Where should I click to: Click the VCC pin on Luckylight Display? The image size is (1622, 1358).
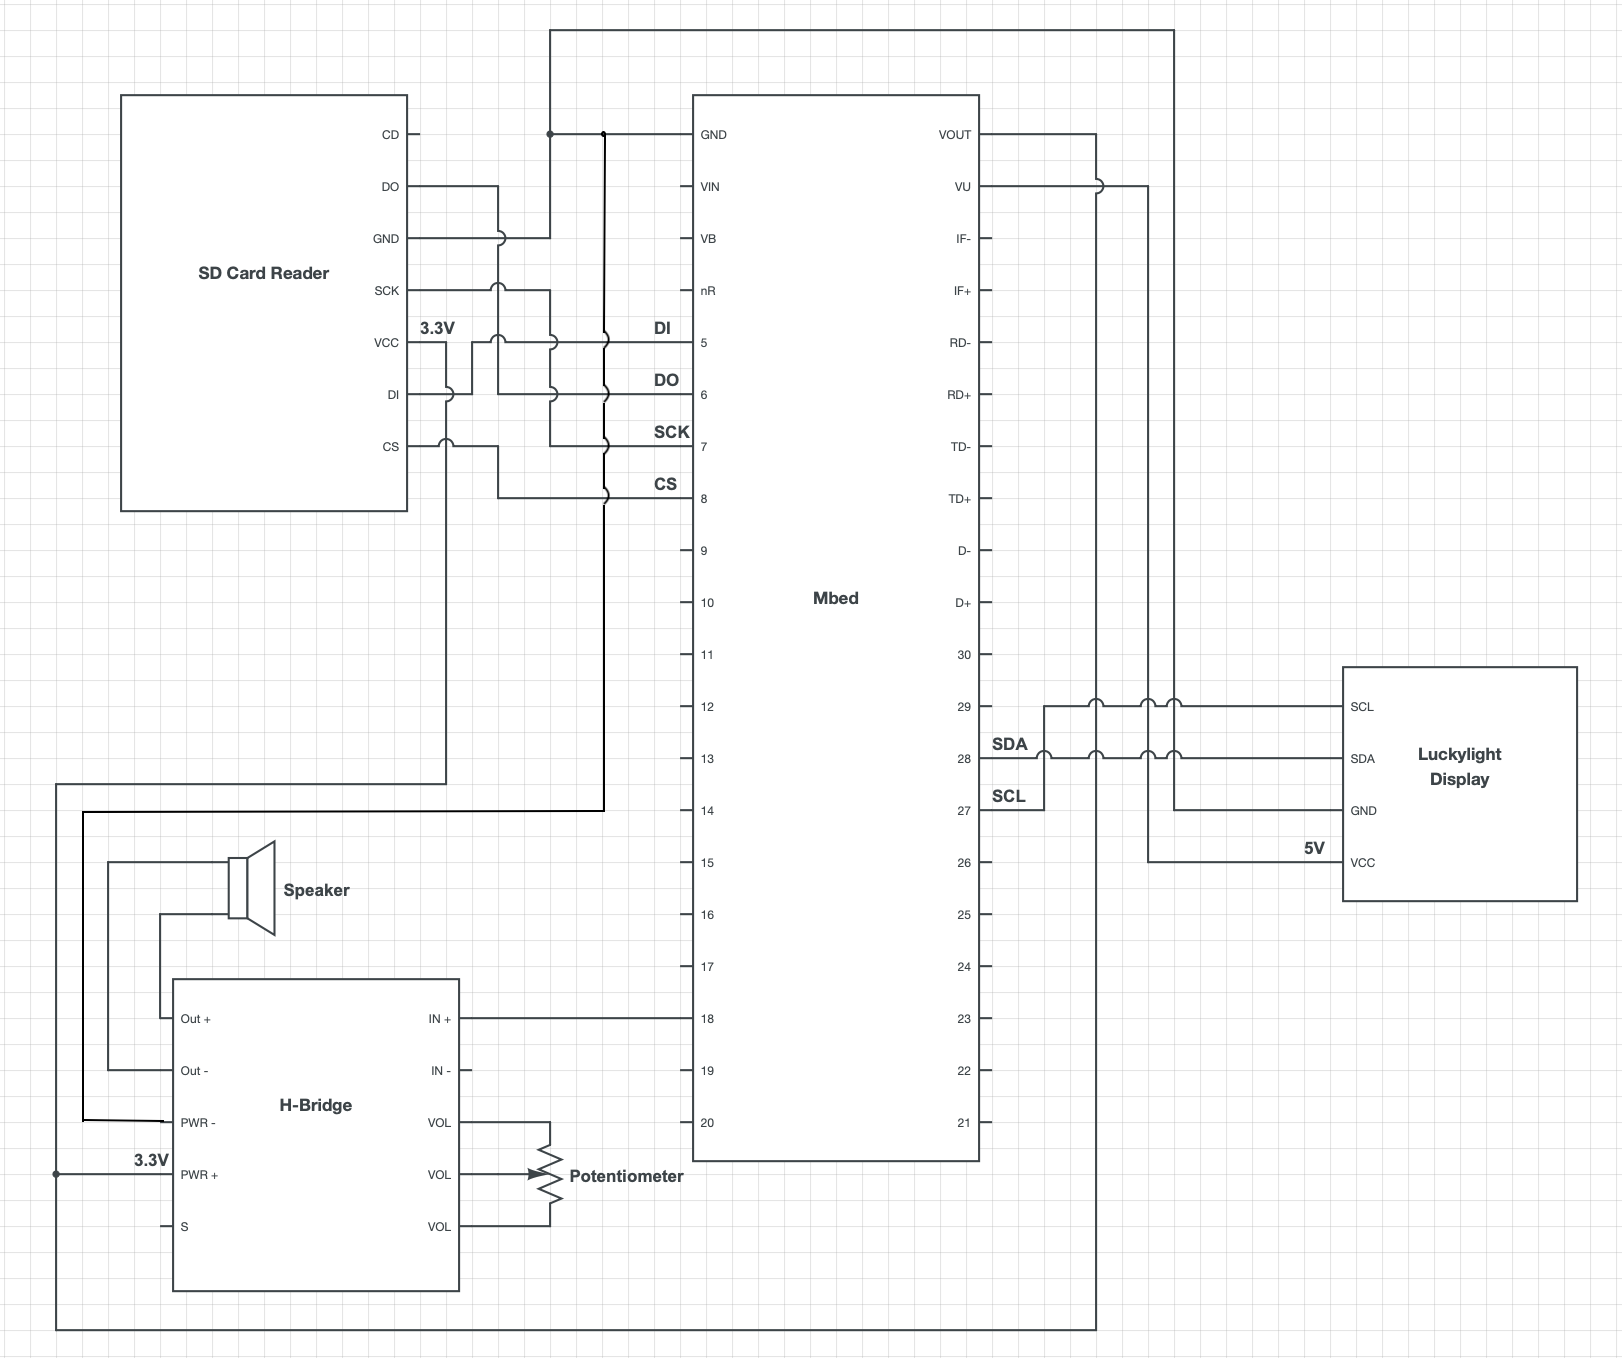1362,863
